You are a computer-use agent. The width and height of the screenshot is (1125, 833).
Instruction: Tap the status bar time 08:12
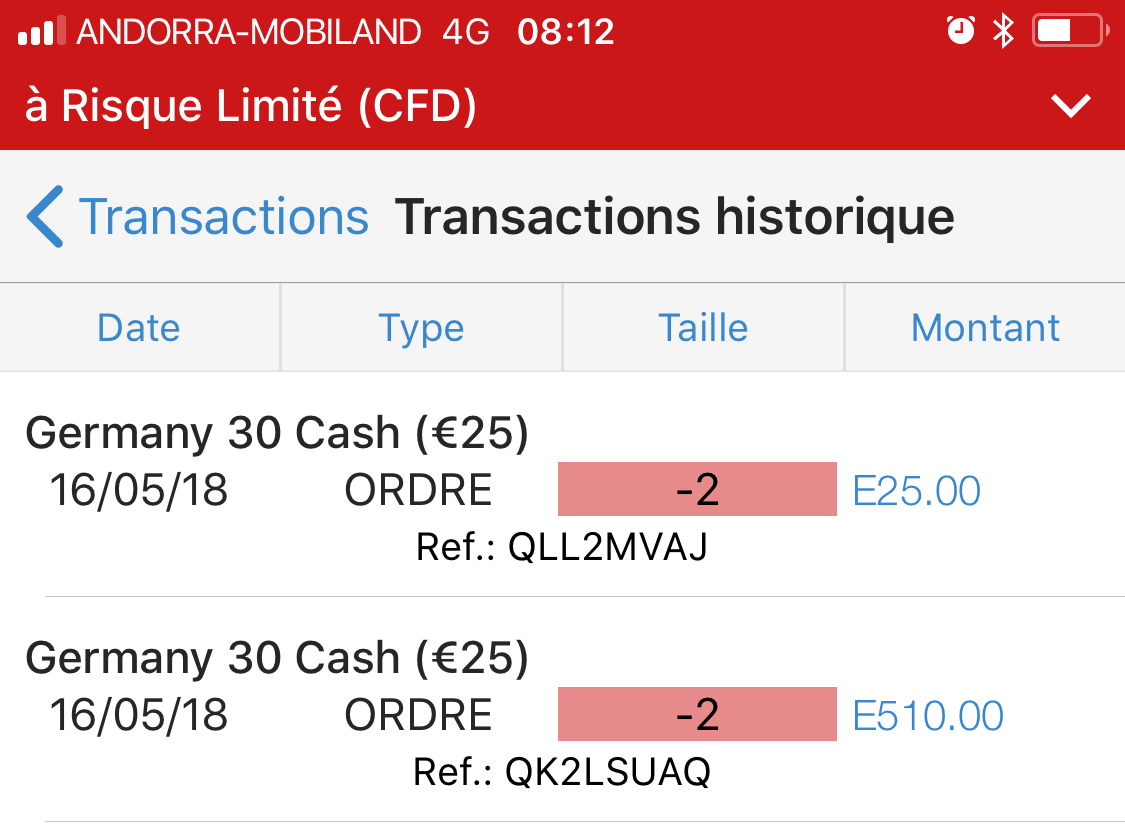[x=565, y=32]
